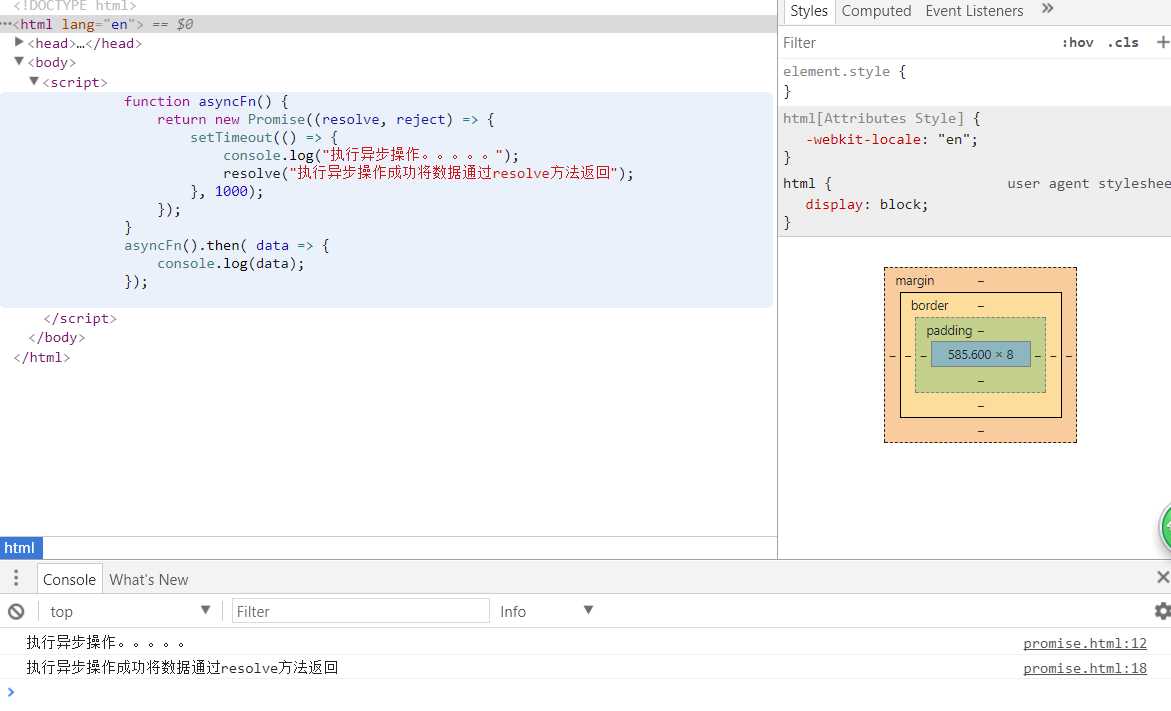Open the Info log level dropdown
Viewport: 1171px width, 711px height.
pos(547,611)
